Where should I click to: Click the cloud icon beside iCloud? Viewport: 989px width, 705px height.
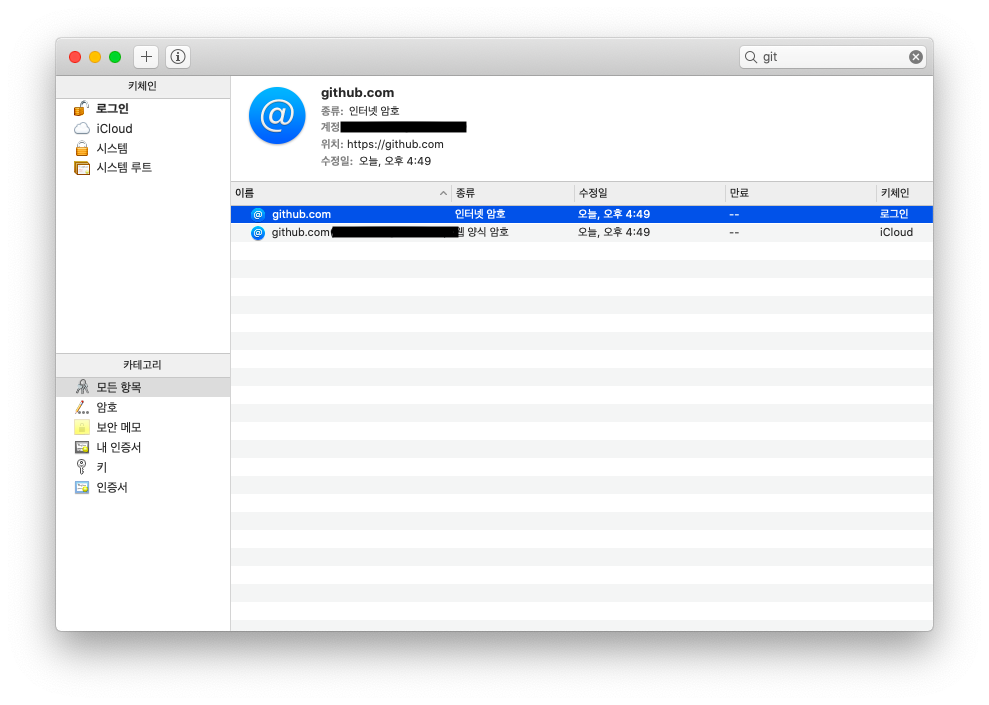pyautogui.click(x=82, y=129)
